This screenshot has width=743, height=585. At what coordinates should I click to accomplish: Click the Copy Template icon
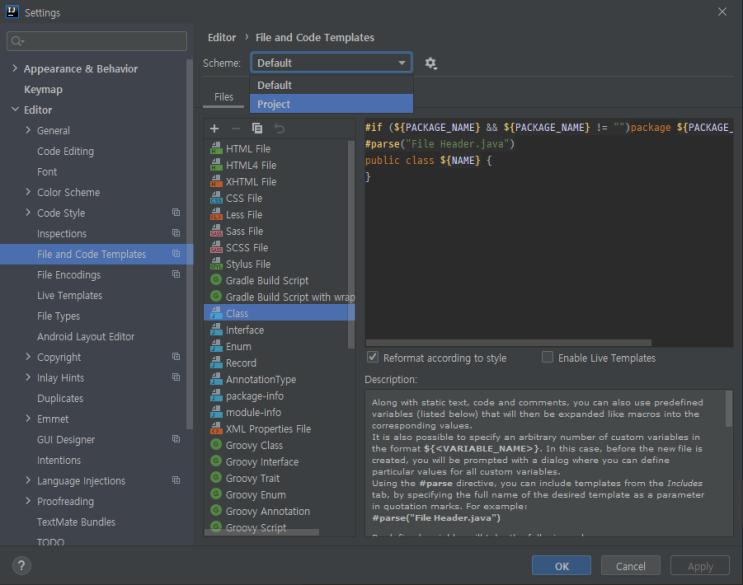click(x=257, y=128)
